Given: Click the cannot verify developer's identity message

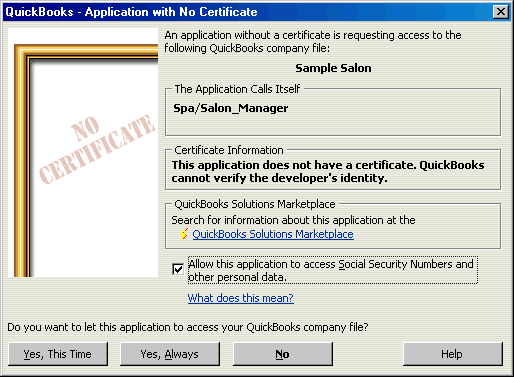Looking at the screenshot, I should coord(328,171).
